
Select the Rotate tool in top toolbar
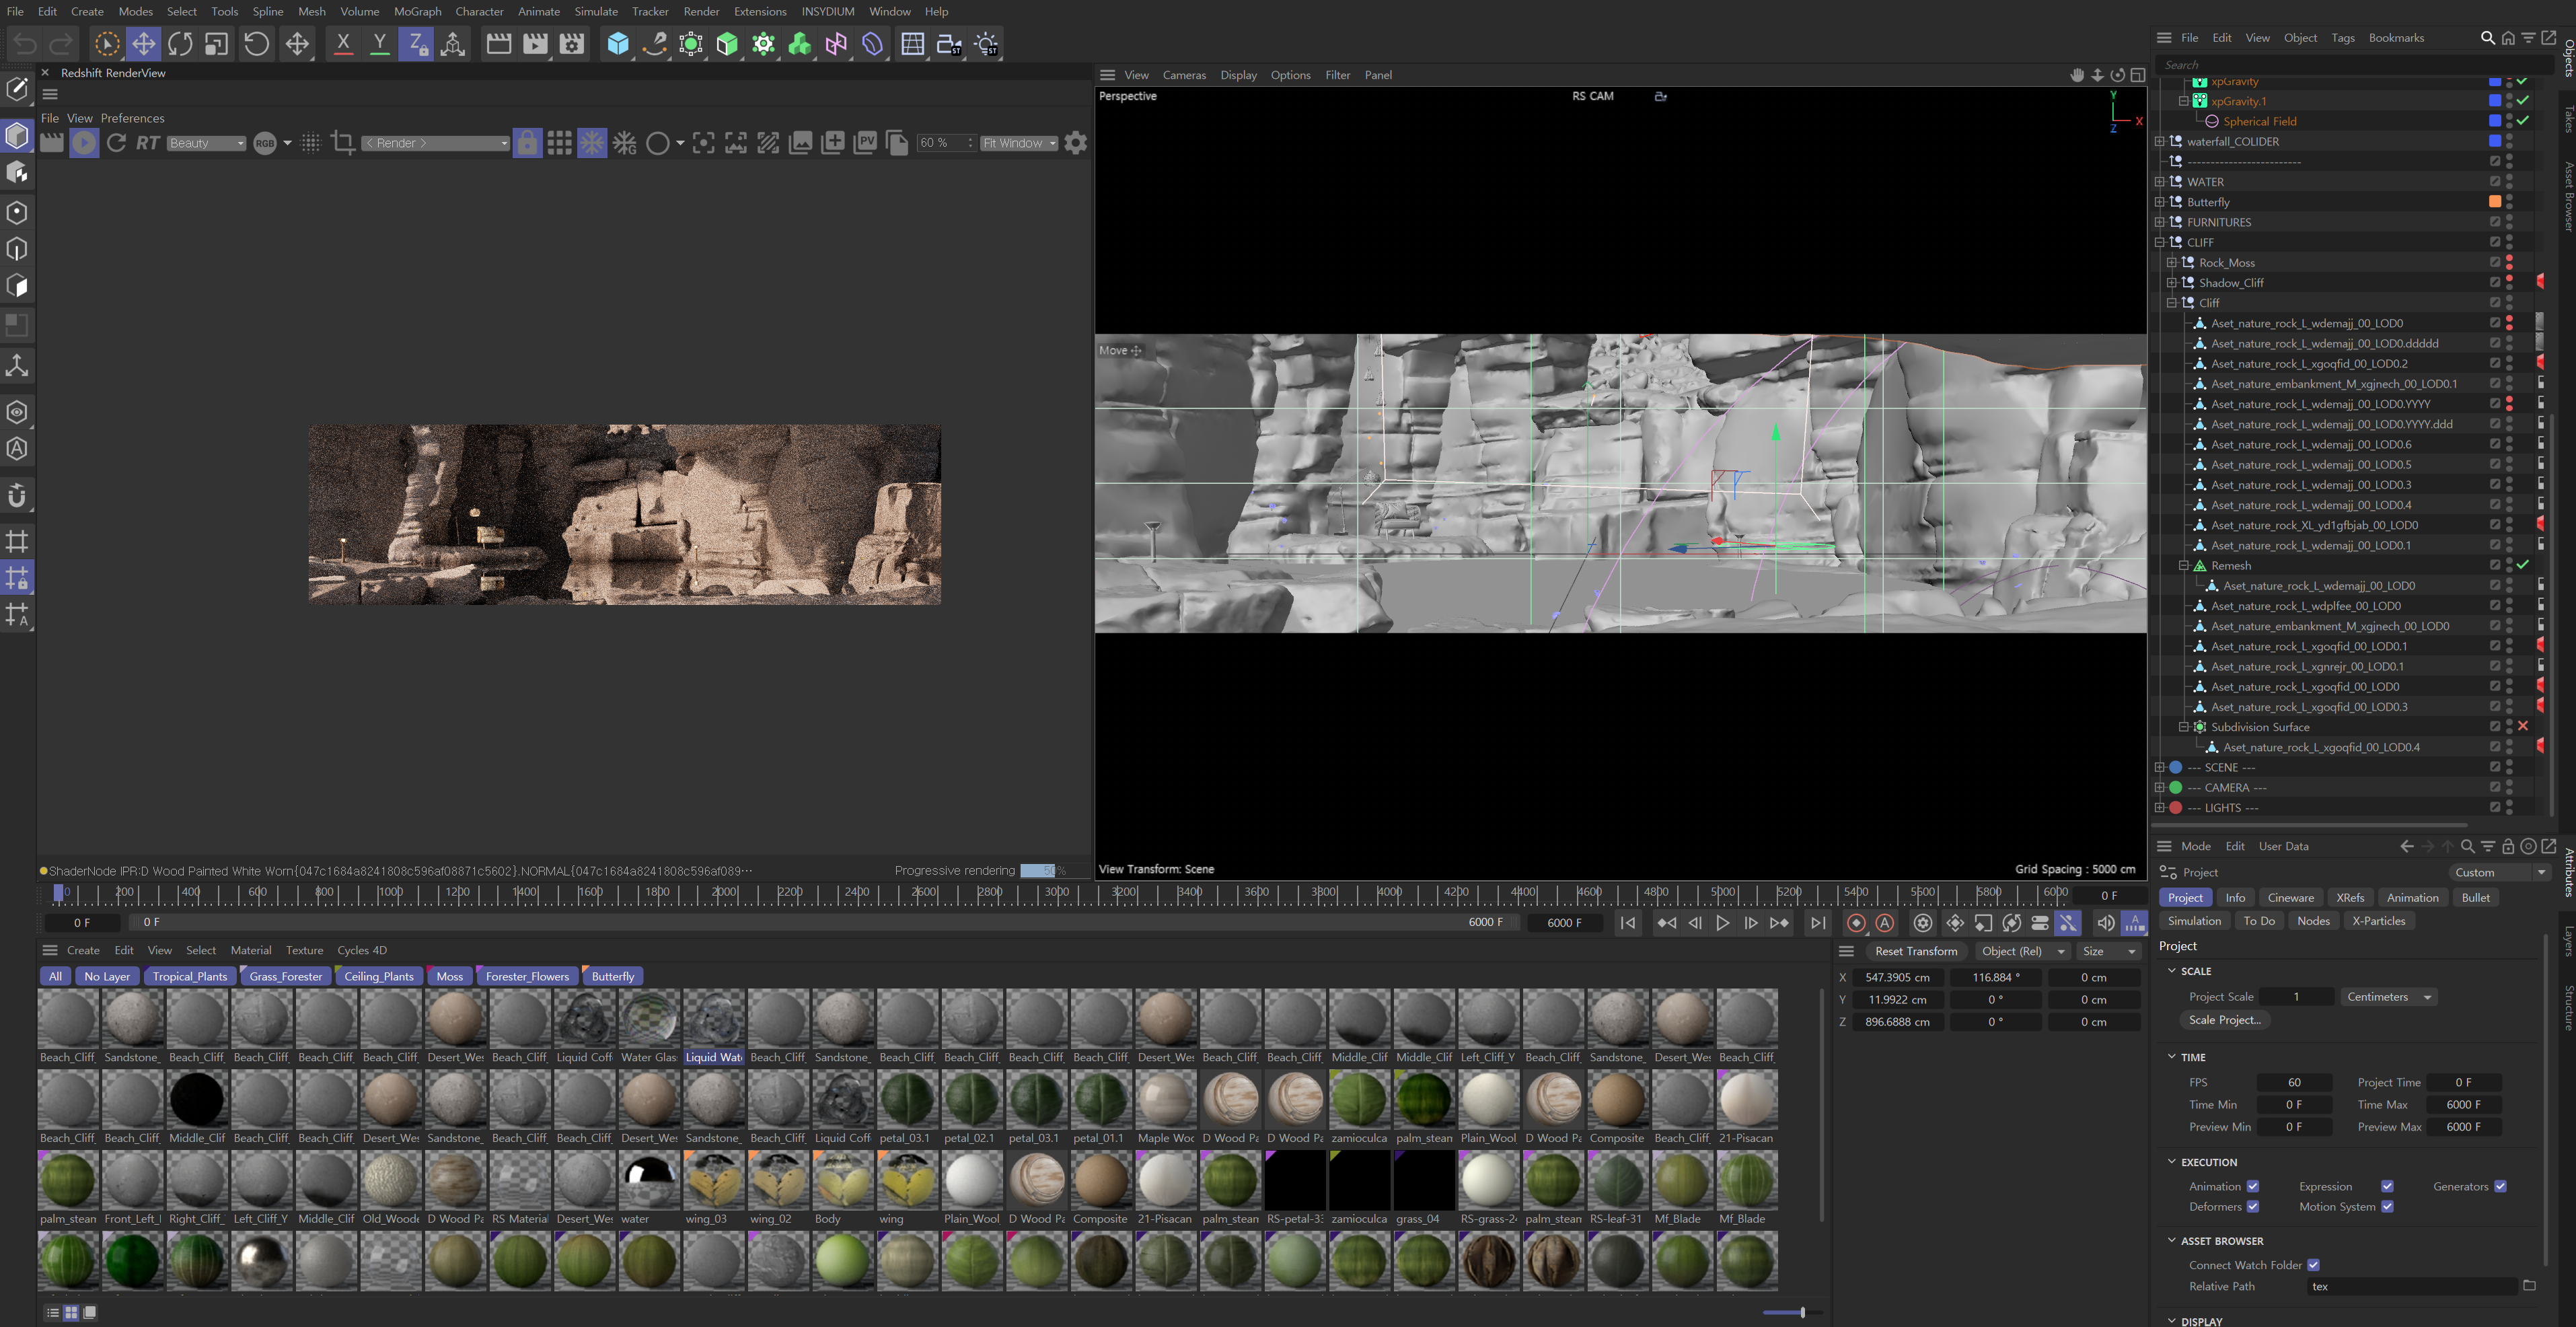click(x=180, y=44)
